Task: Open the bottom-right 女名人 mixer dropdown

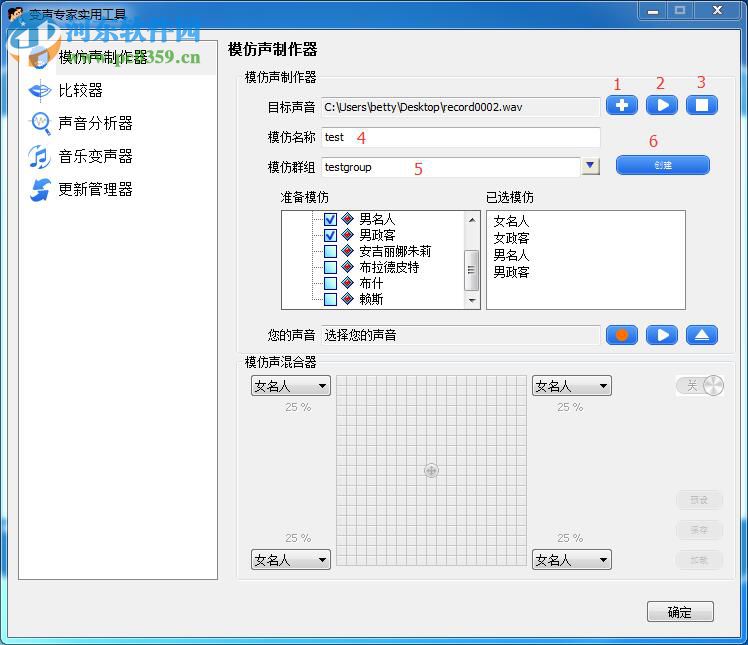Action: click(571, 560)
